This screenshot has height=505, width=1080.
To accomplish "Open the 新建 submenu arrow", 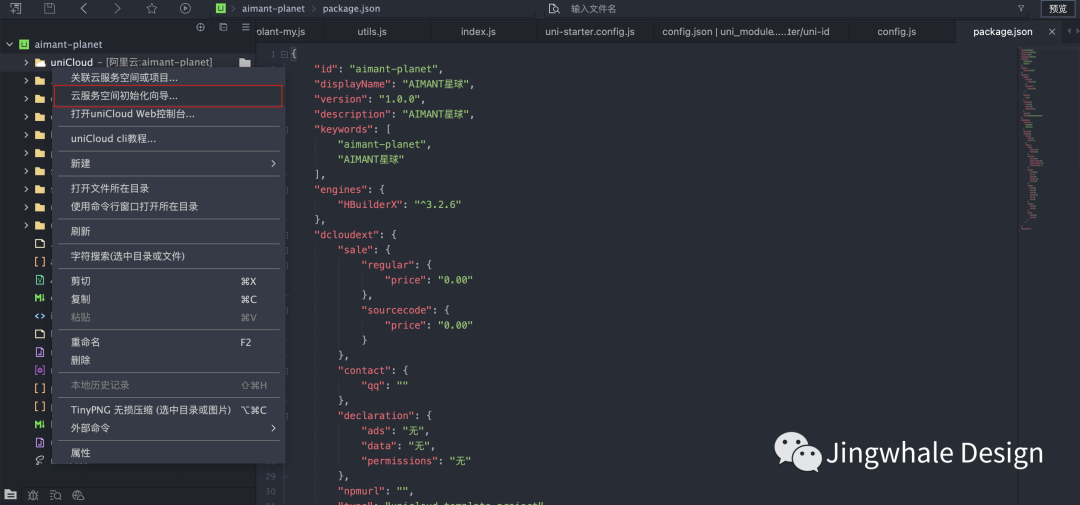I will (273, 163).
